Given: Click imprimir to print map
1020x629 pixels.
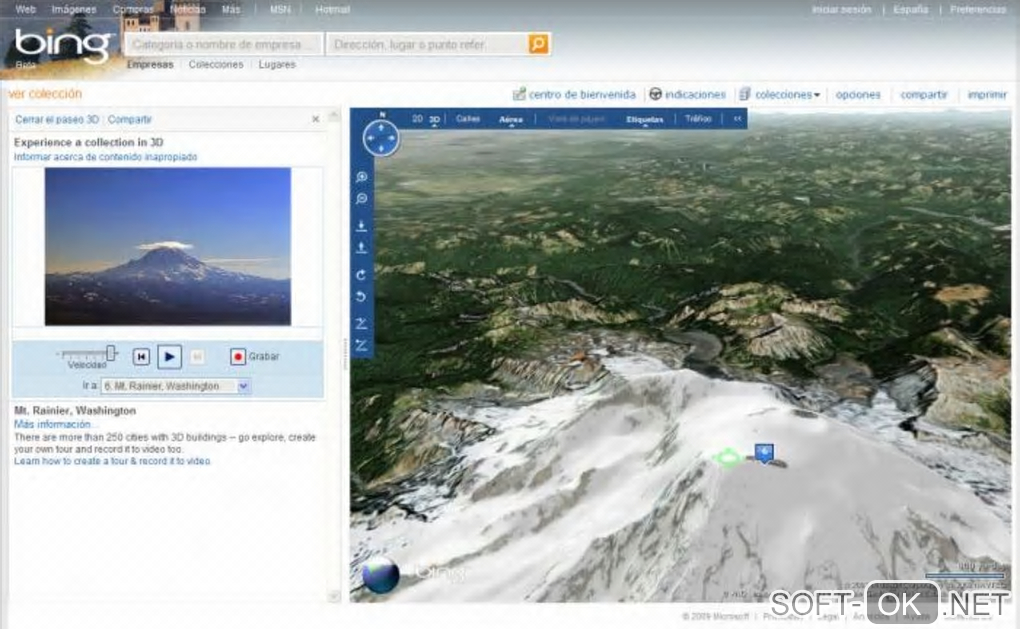Looking at the screenshot, I should [x=987, y=94].
